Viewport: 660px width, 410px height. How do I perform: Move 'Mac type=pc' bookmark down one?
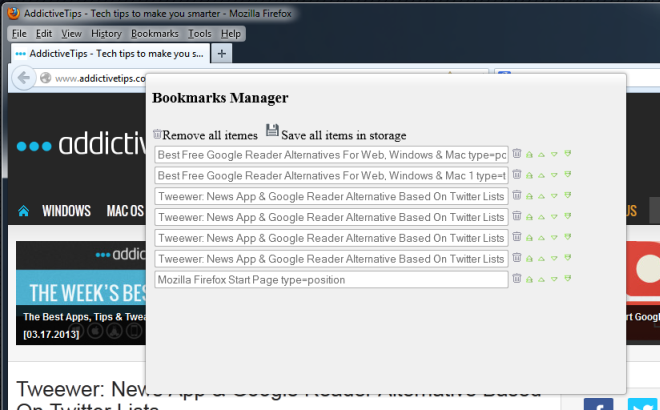point(554,154)
